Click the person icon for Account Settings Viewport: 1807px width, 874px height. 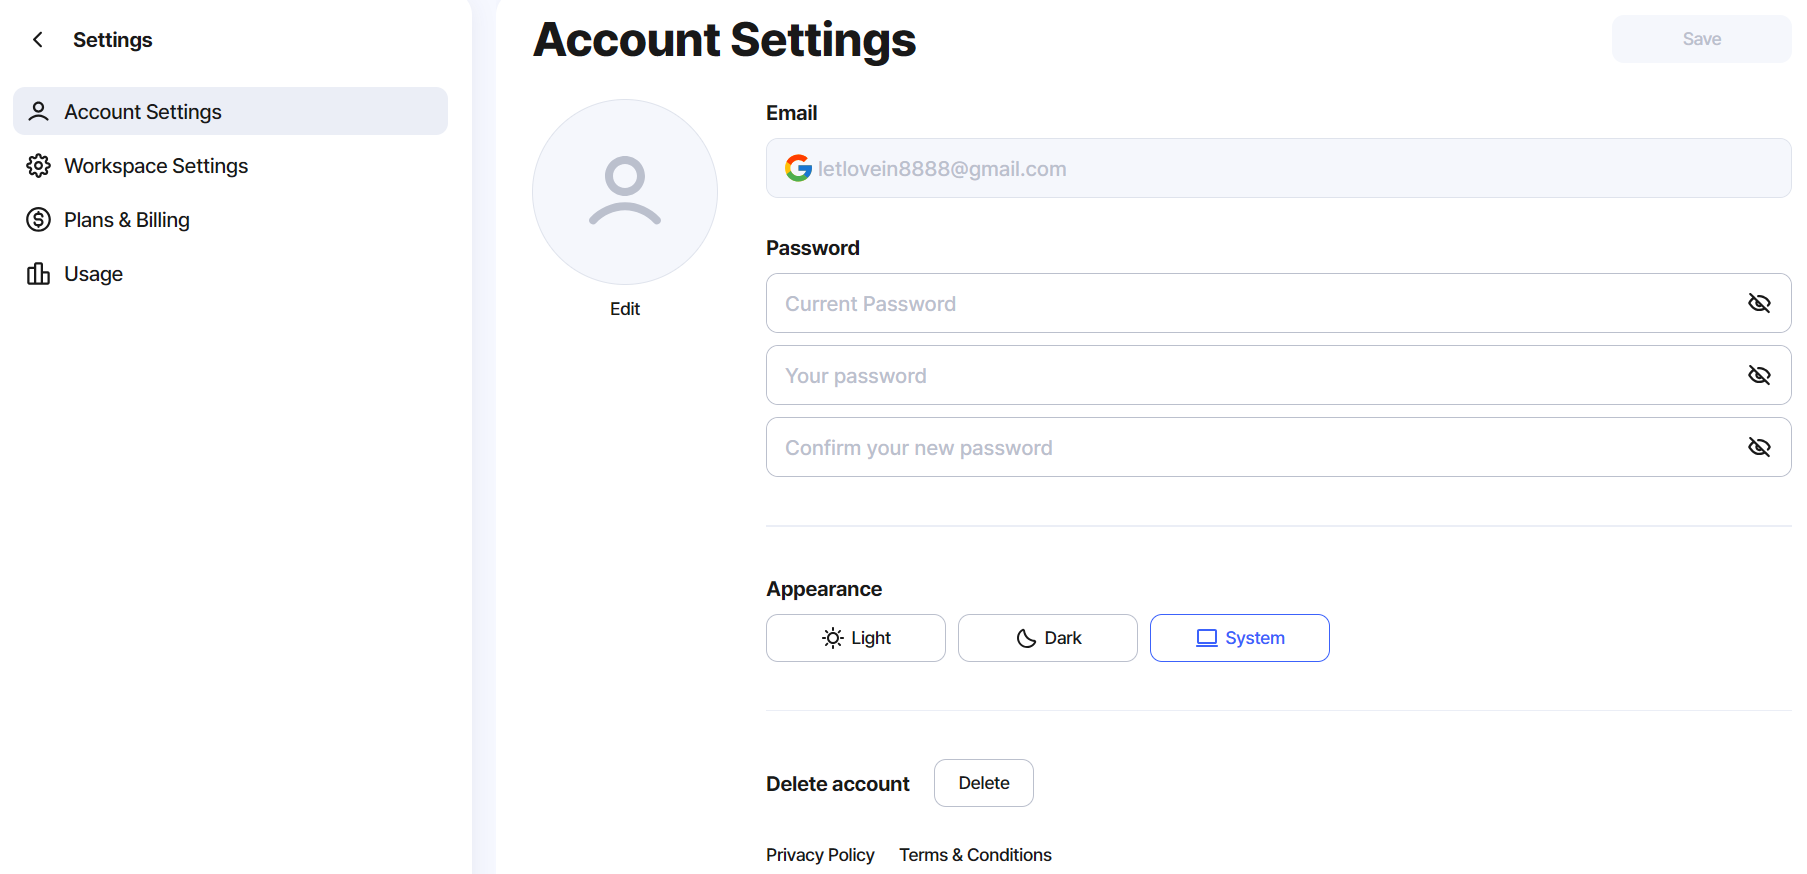tap(38, 111)
